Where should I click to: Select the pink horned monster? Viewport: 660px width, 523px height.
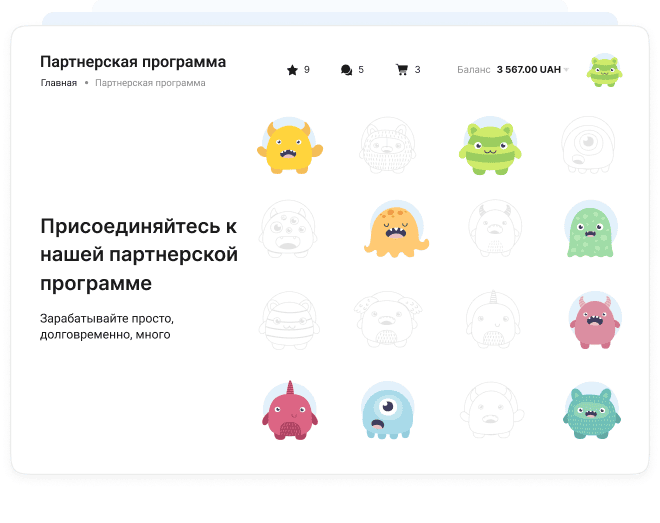click(x=590, y=319)
